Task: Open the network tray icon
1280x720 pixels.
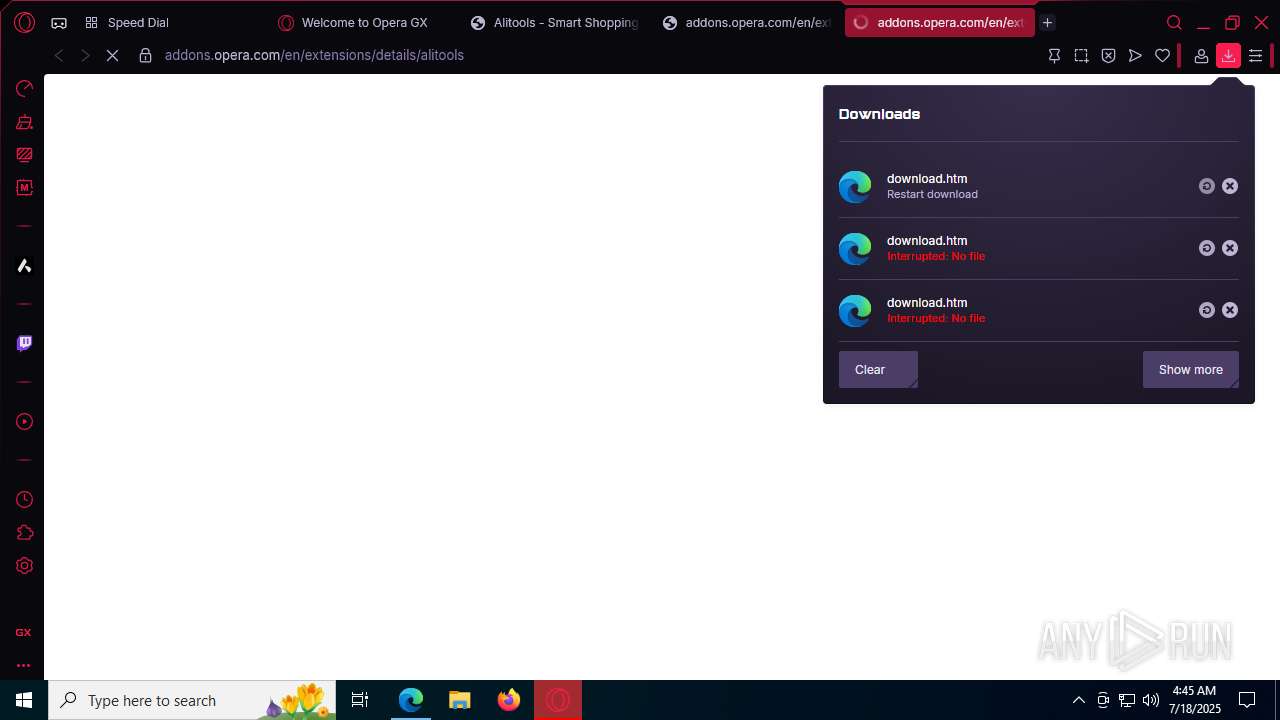Action: [1127, 700]
